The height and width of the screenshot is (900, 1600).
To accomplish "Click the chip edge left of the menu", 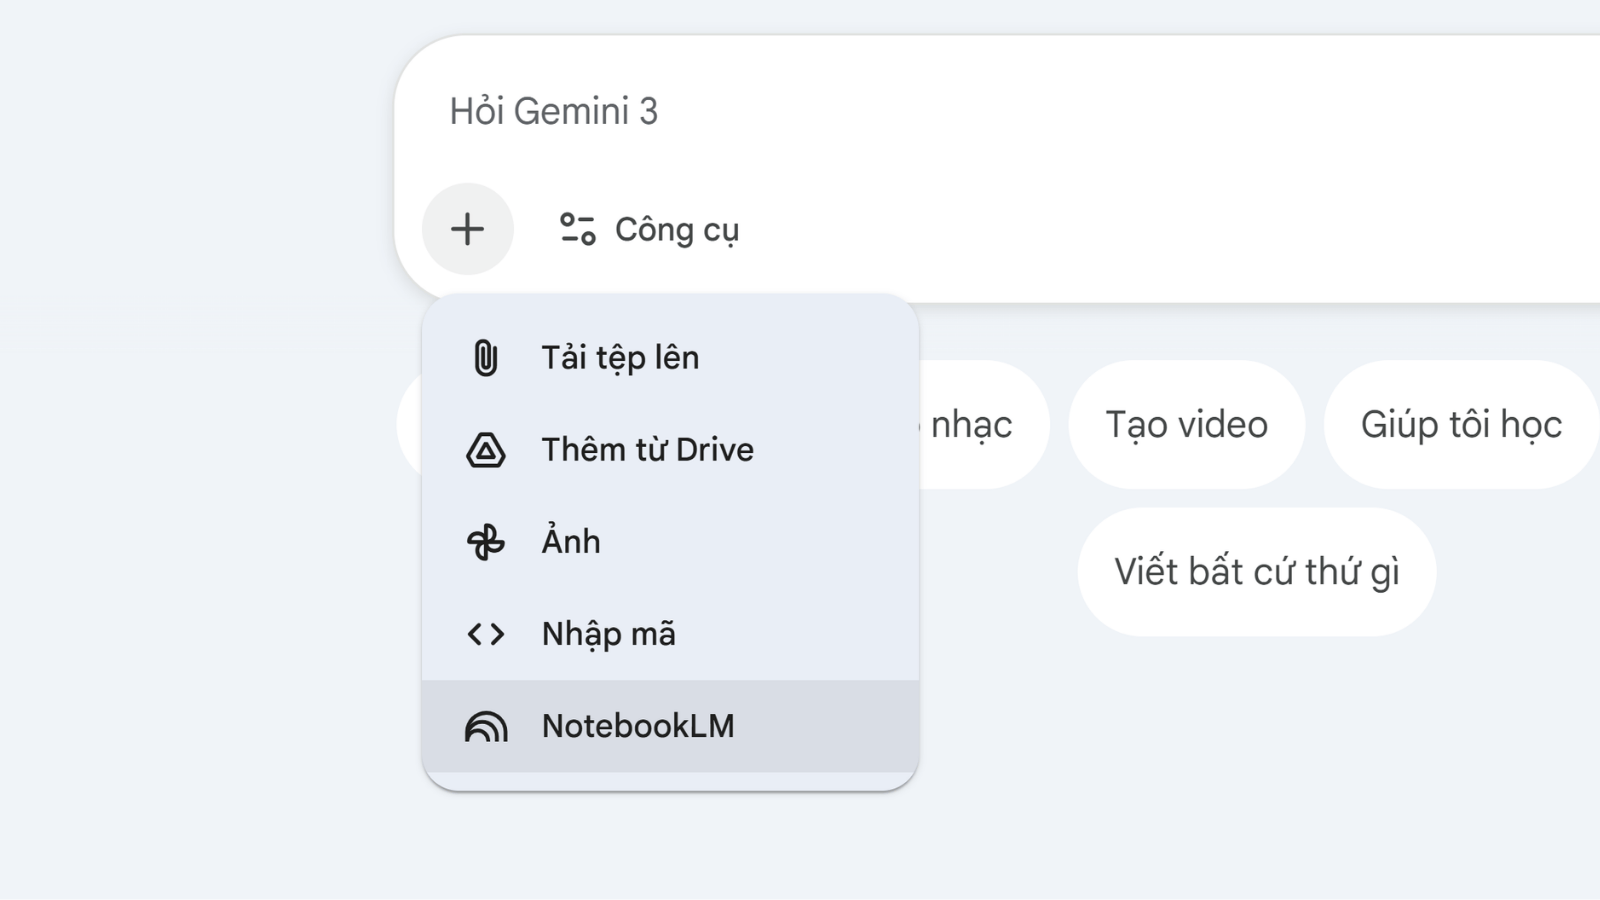I will (409, 425).
